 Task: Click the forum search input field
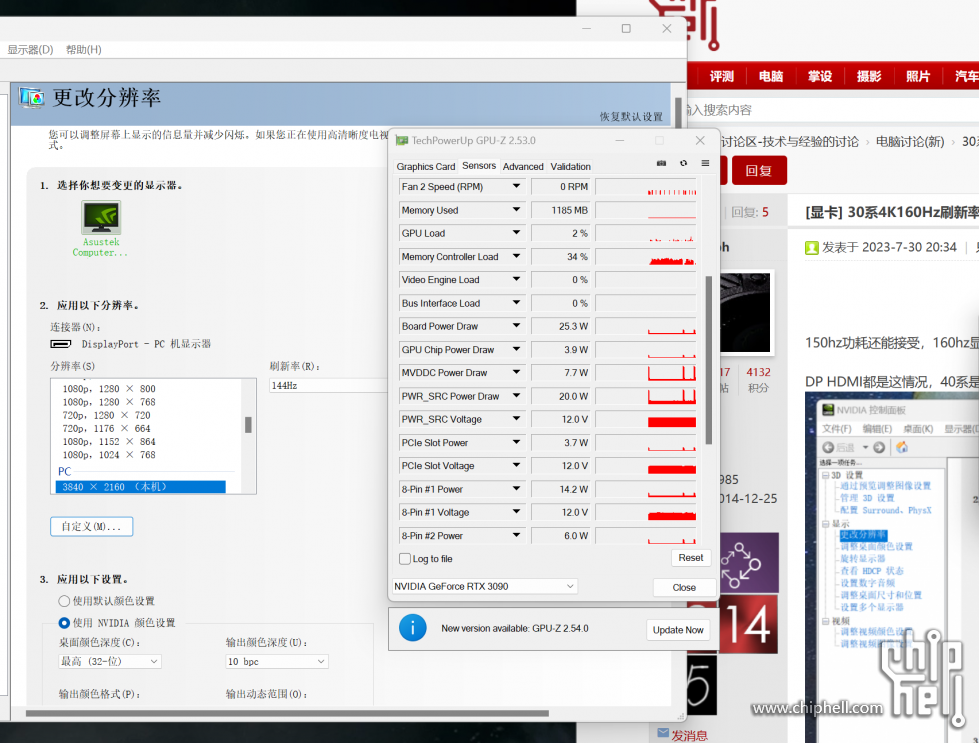click(x=832, y=110)
